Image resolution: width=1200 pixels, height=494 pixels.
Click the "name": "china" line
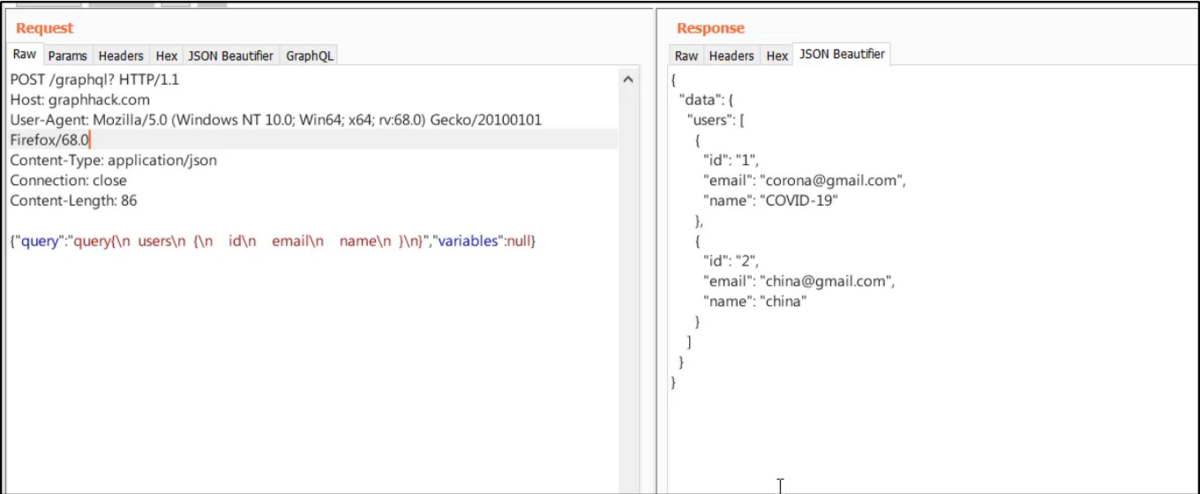pos(754,301)
